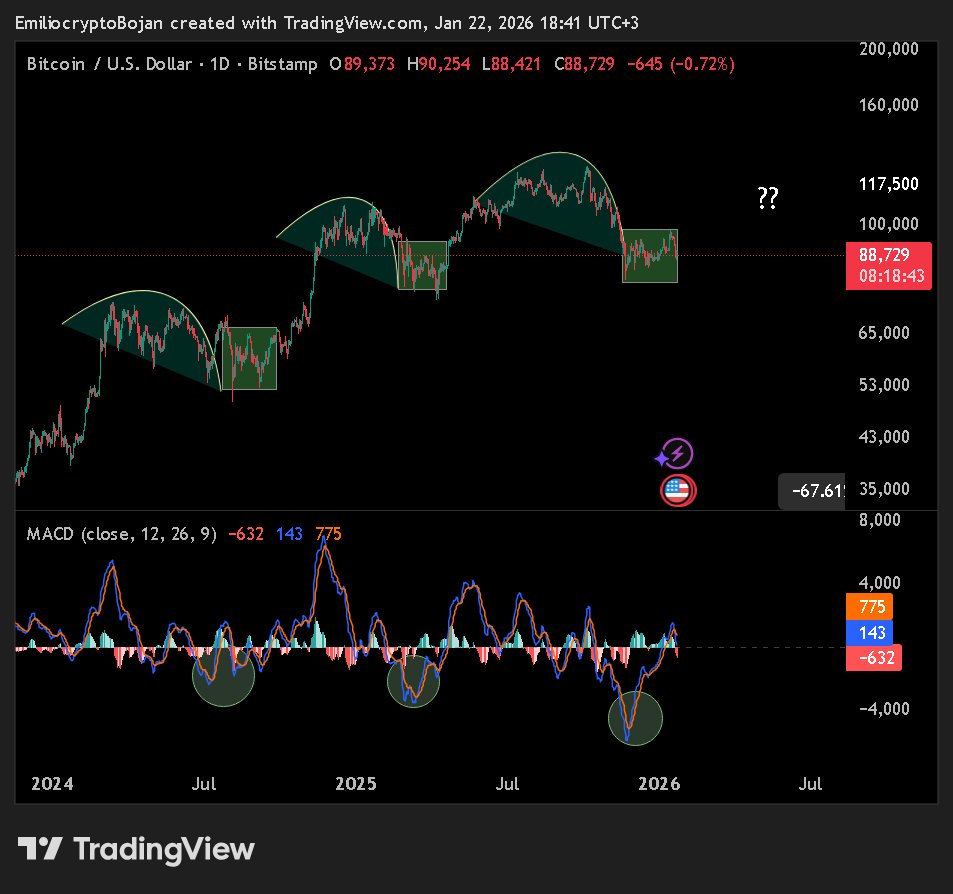Click the 8,000 MACD axis label
Screen dimensions: 953x894
(880, 520)
